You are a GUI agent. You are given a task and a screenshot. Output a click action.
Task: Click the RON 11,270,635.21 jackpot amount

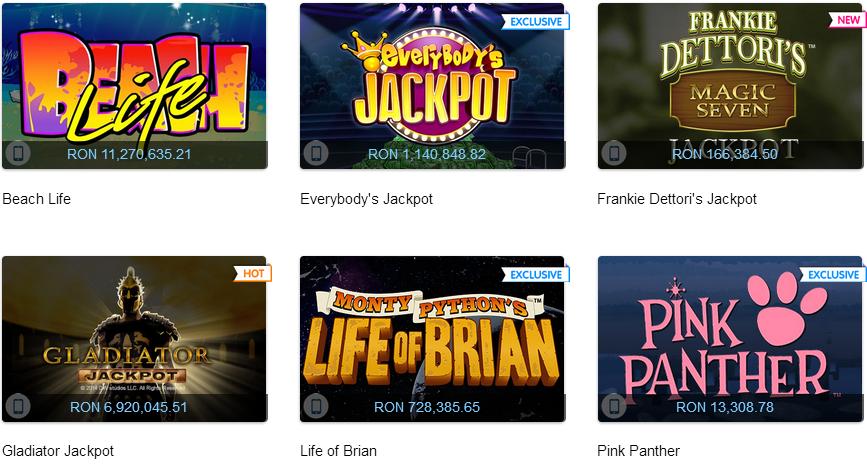(129, 154)
